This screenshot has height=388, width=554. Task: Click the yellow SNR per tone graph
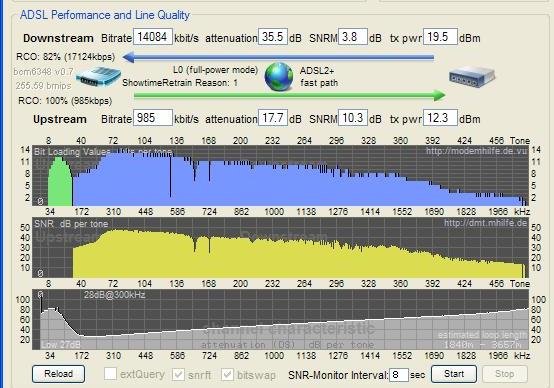(x=281, y=247)
